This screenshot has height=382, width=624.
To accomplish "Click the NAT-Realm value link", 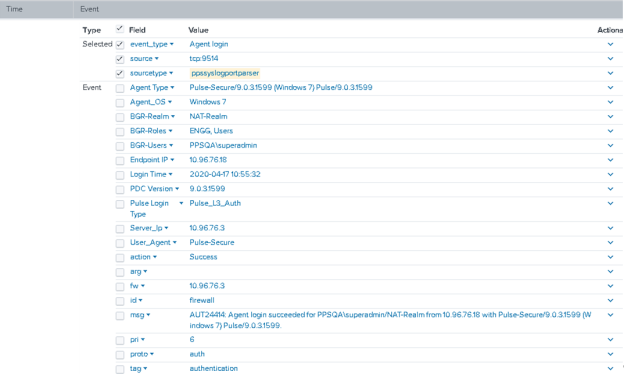I will [x=208, y=116].
